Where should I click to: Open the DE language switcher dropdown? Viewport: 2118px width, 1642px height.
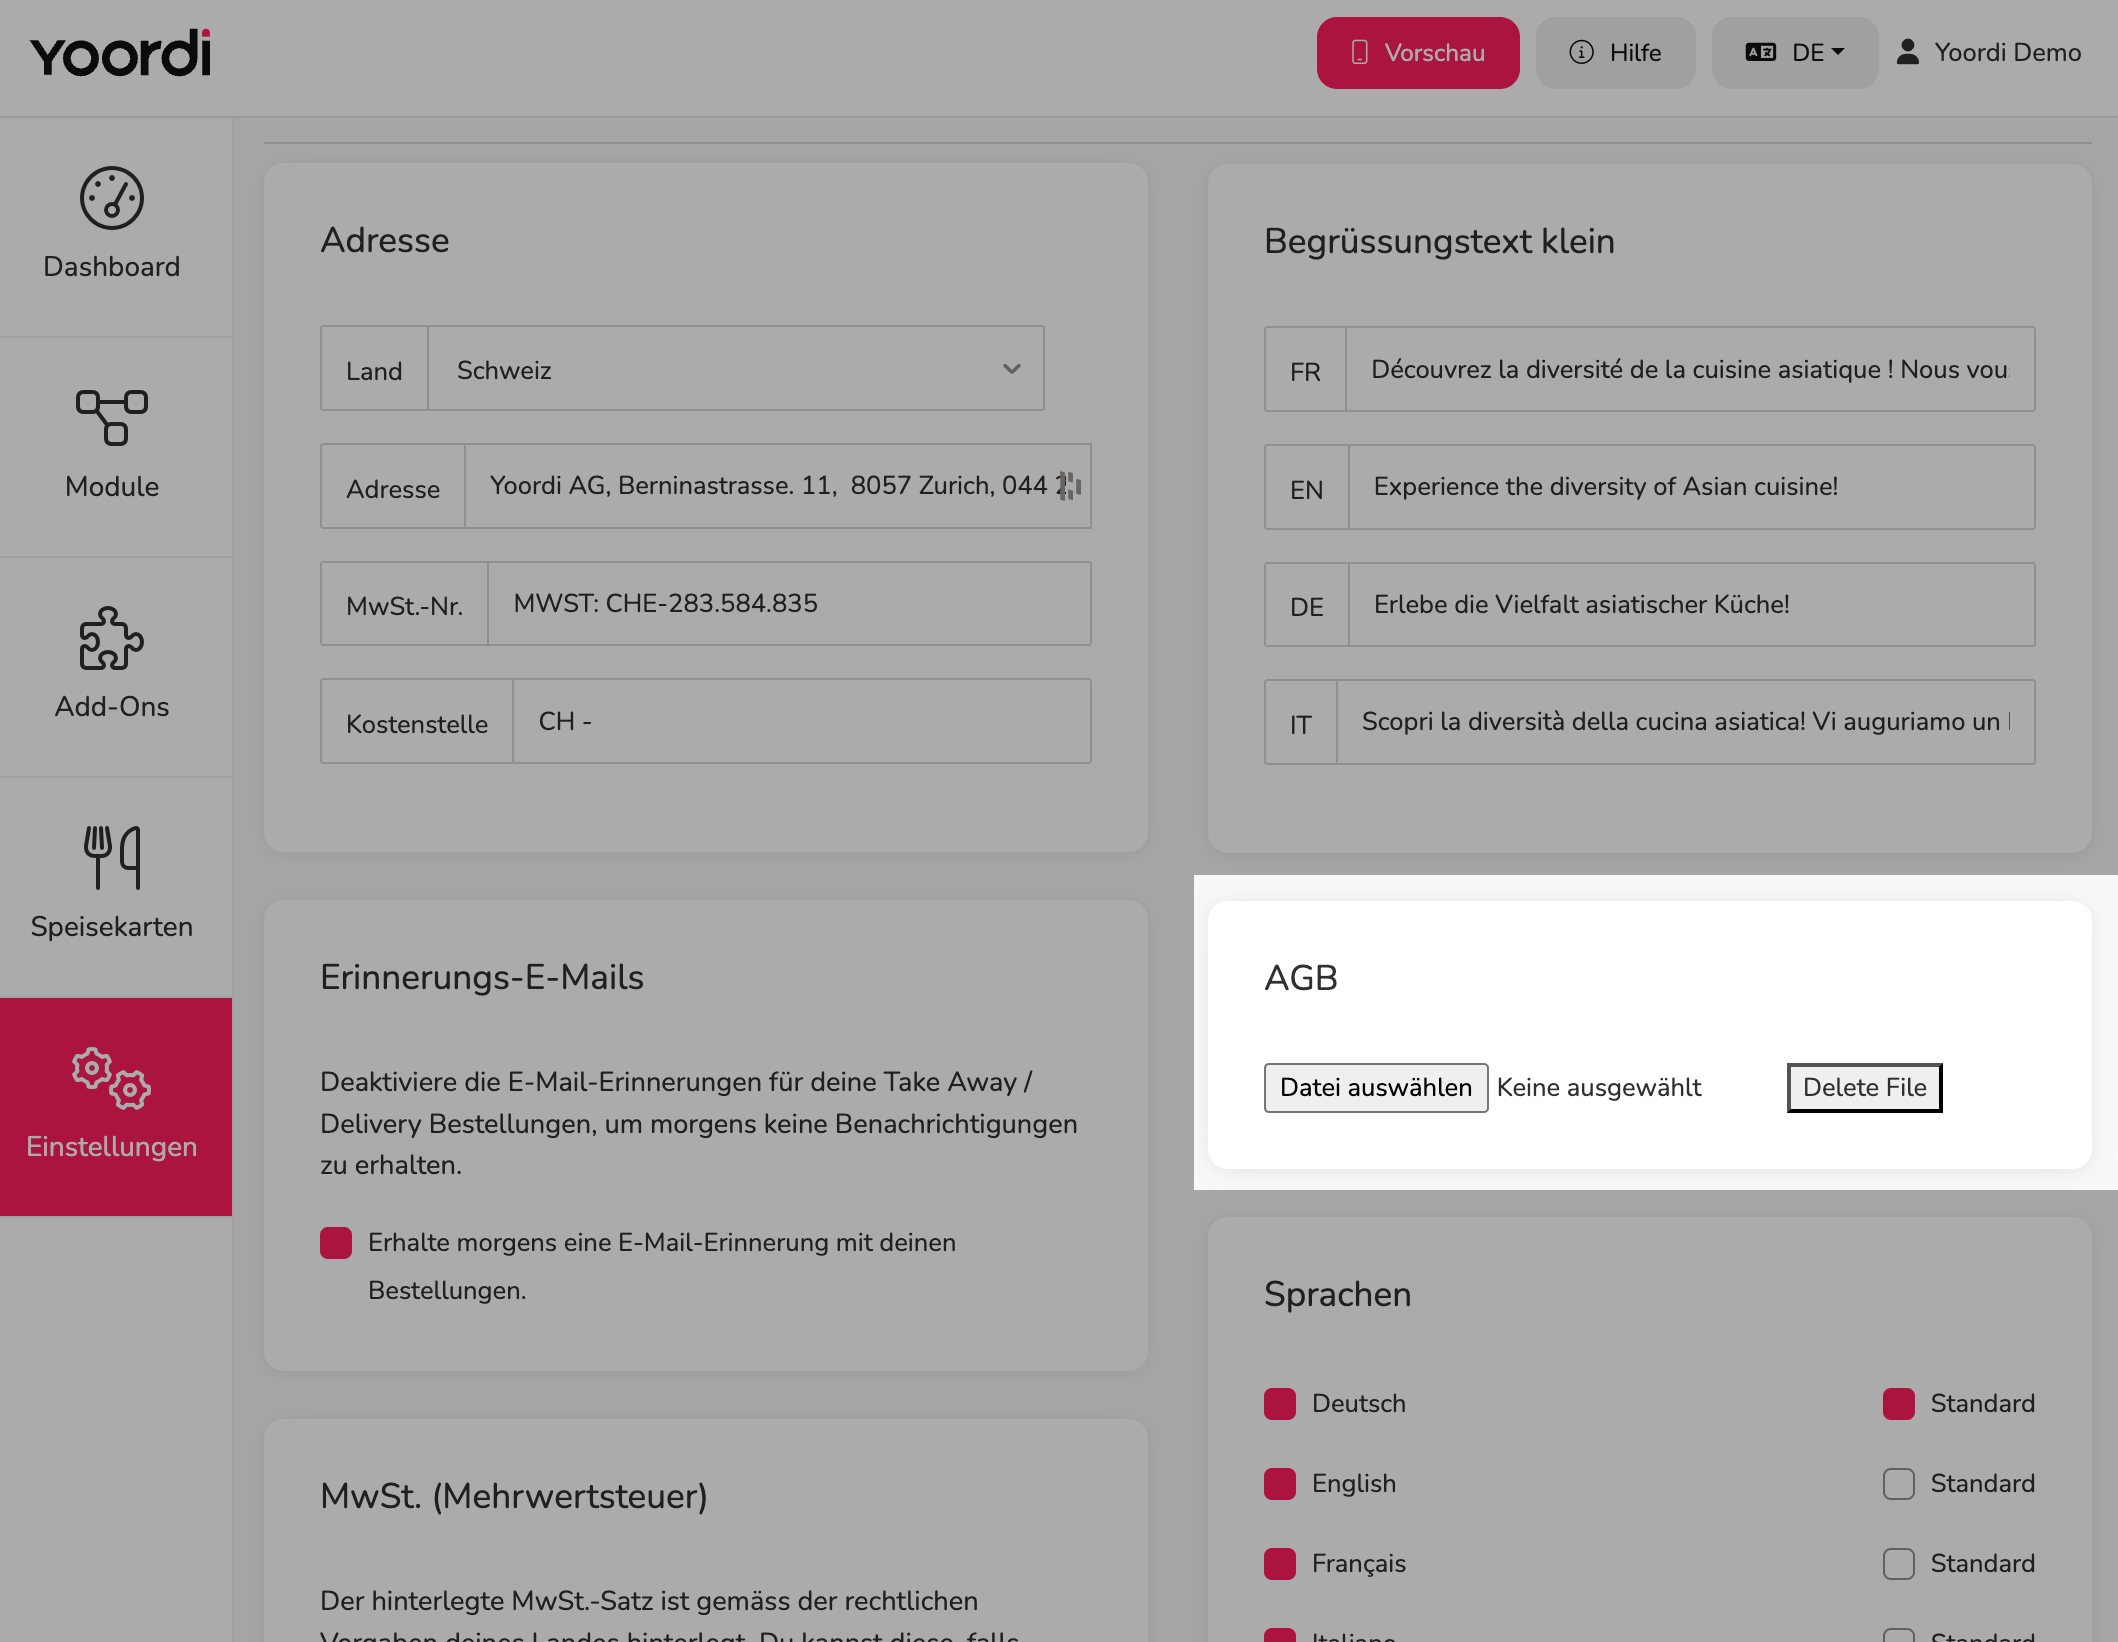(x=1795, y=53)
